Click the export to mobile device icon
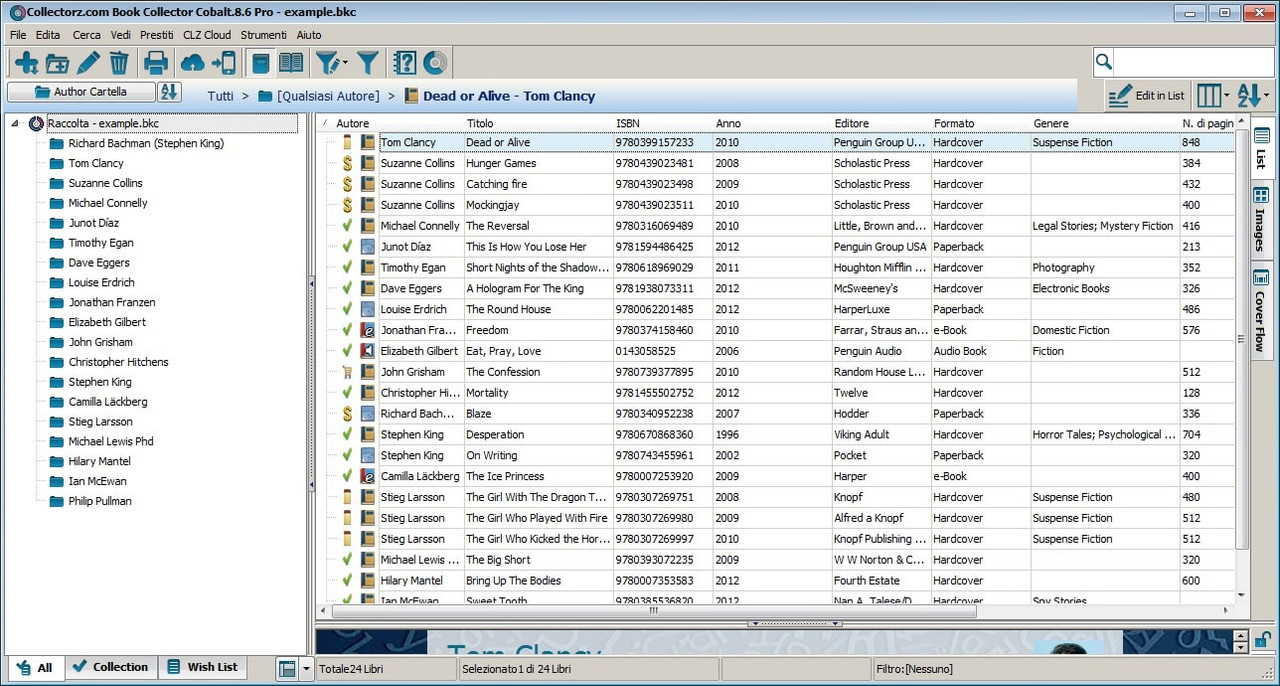The height and width of the screenshot is (686, 1280). (223, 63)
